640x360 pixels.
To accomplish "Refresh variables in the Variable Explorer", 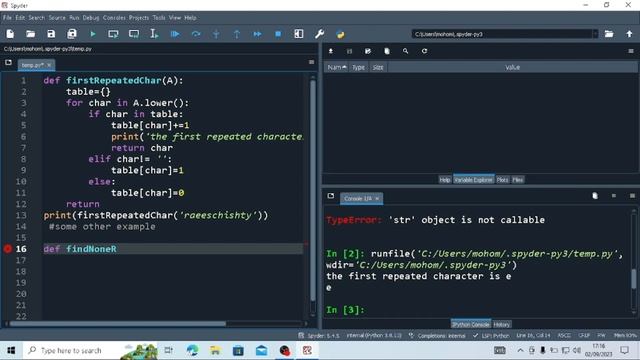I will click(424, 51).
